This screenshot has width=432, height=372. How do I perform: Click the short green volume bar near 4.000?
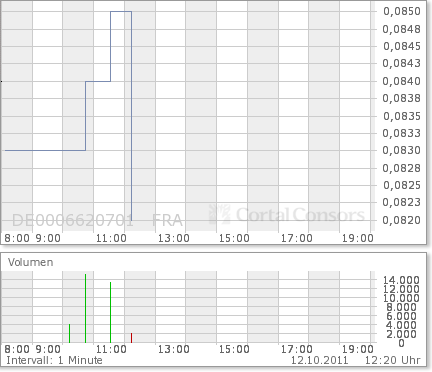pos(69,333)
